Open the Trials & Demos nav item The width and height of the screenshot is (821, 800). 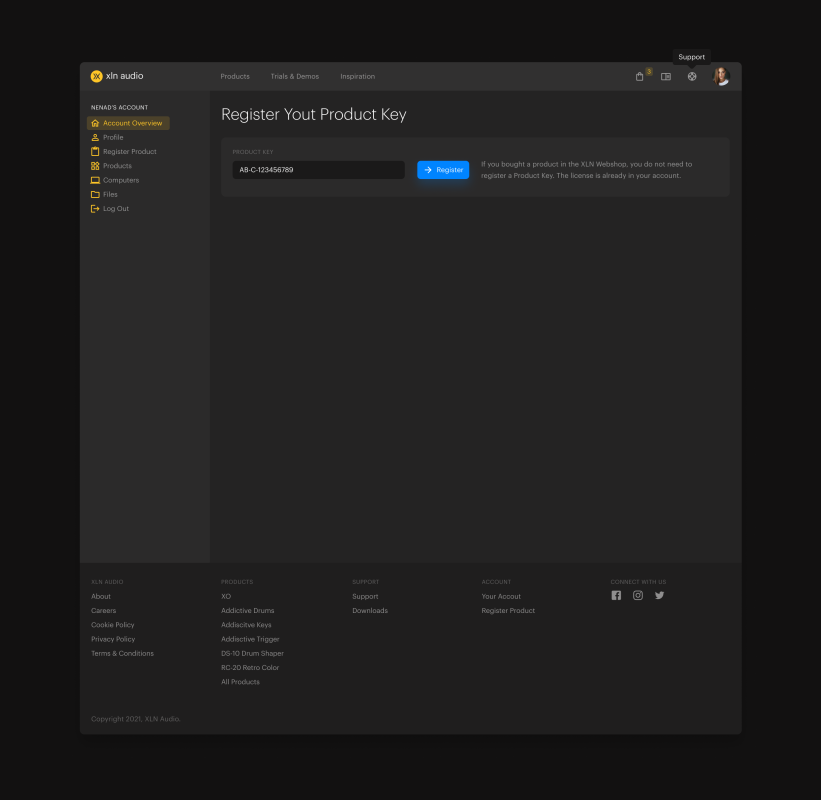click(294, 77)
